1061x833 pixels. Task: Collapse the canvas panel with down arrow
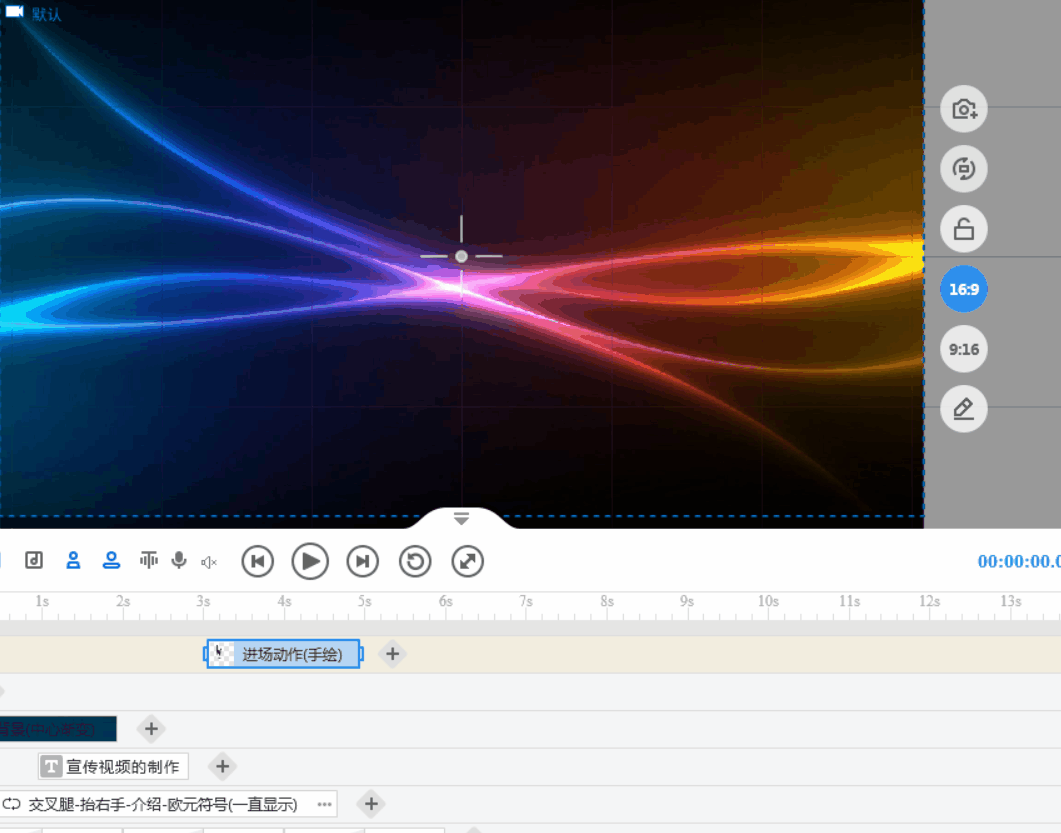point(461,519)
